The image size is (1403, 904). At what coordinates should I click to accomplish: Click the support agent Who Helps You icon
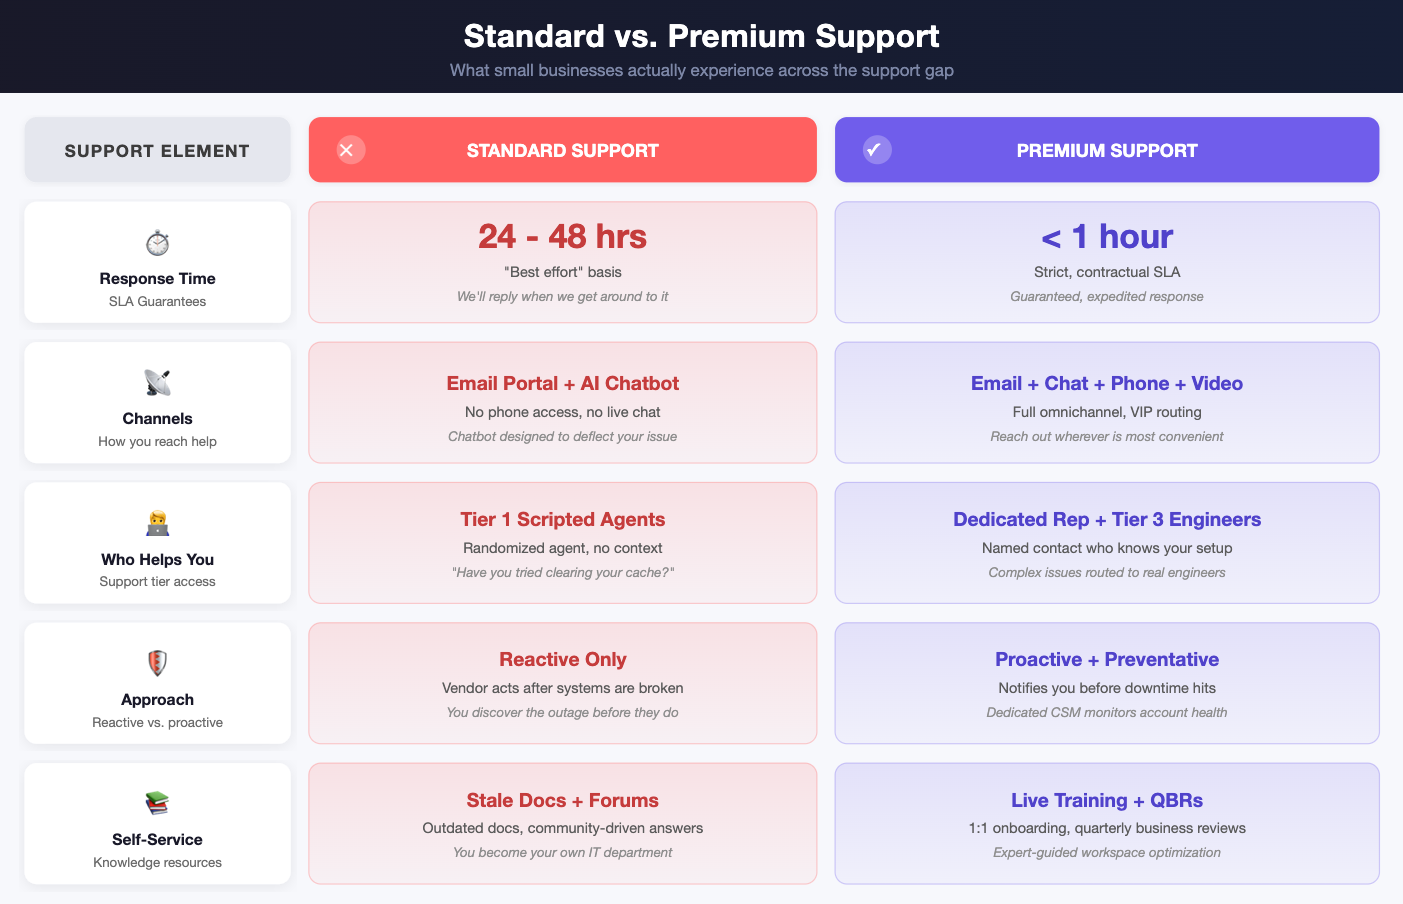click(x=157, y=523)
